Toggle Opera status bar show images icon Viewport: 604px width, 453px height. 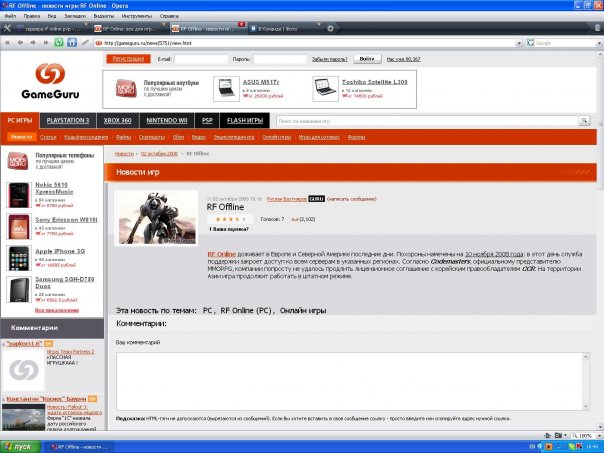tap(558, 436)
